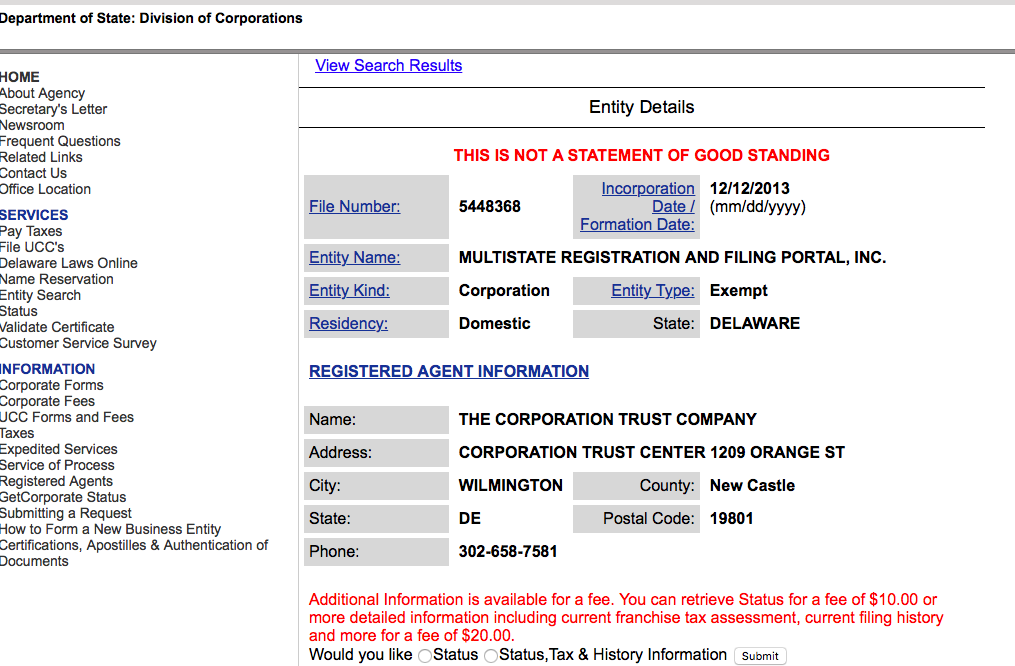
Task: Click the Entity Name label link
Action: [x=354, y=258]
